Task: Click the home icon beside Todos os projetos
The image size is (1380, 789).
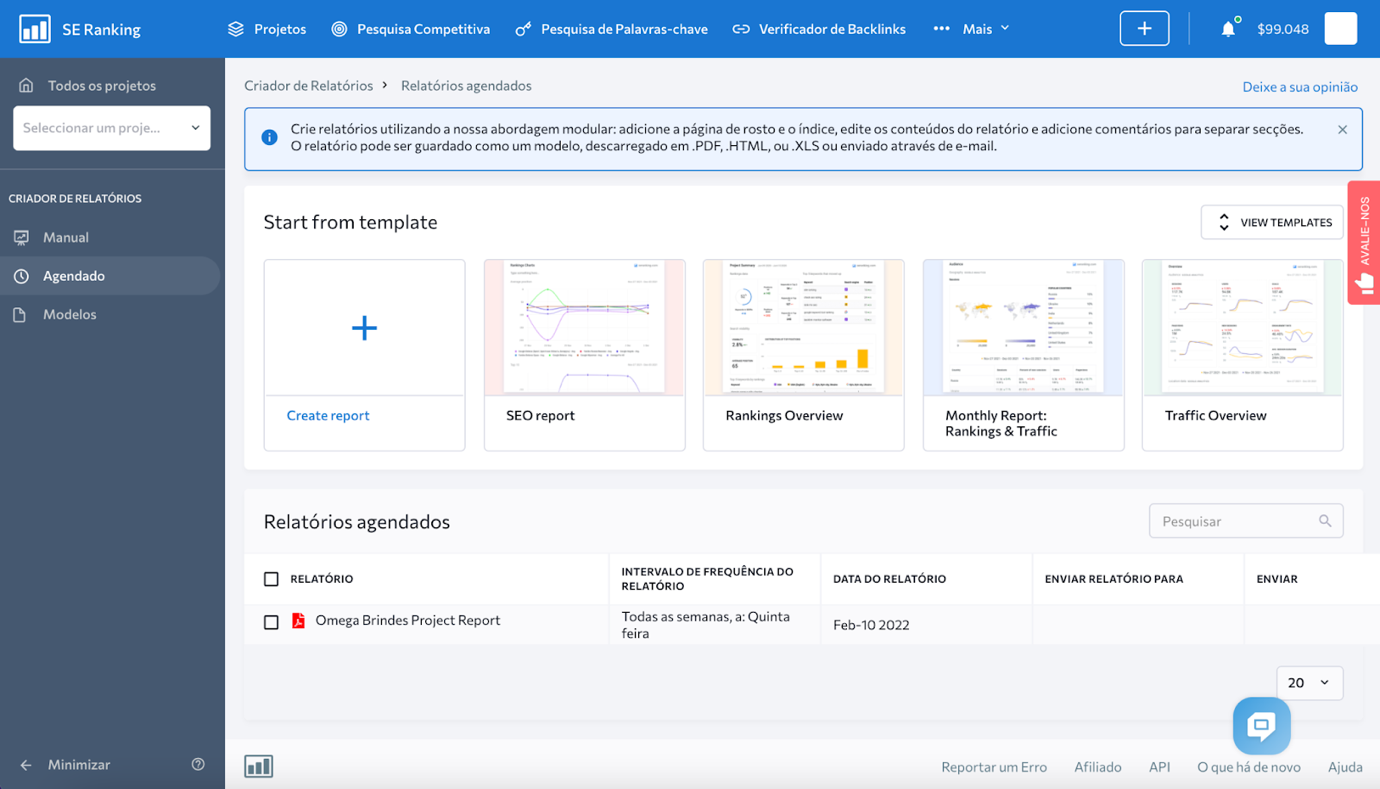Action: tap(26, 85)
